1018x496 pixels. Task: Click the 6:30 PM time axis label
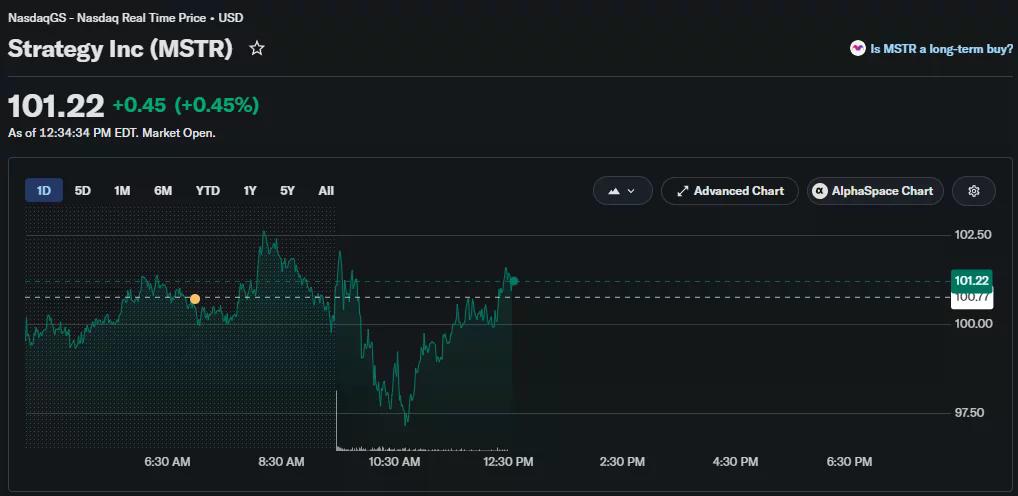[x=849, y=462]
